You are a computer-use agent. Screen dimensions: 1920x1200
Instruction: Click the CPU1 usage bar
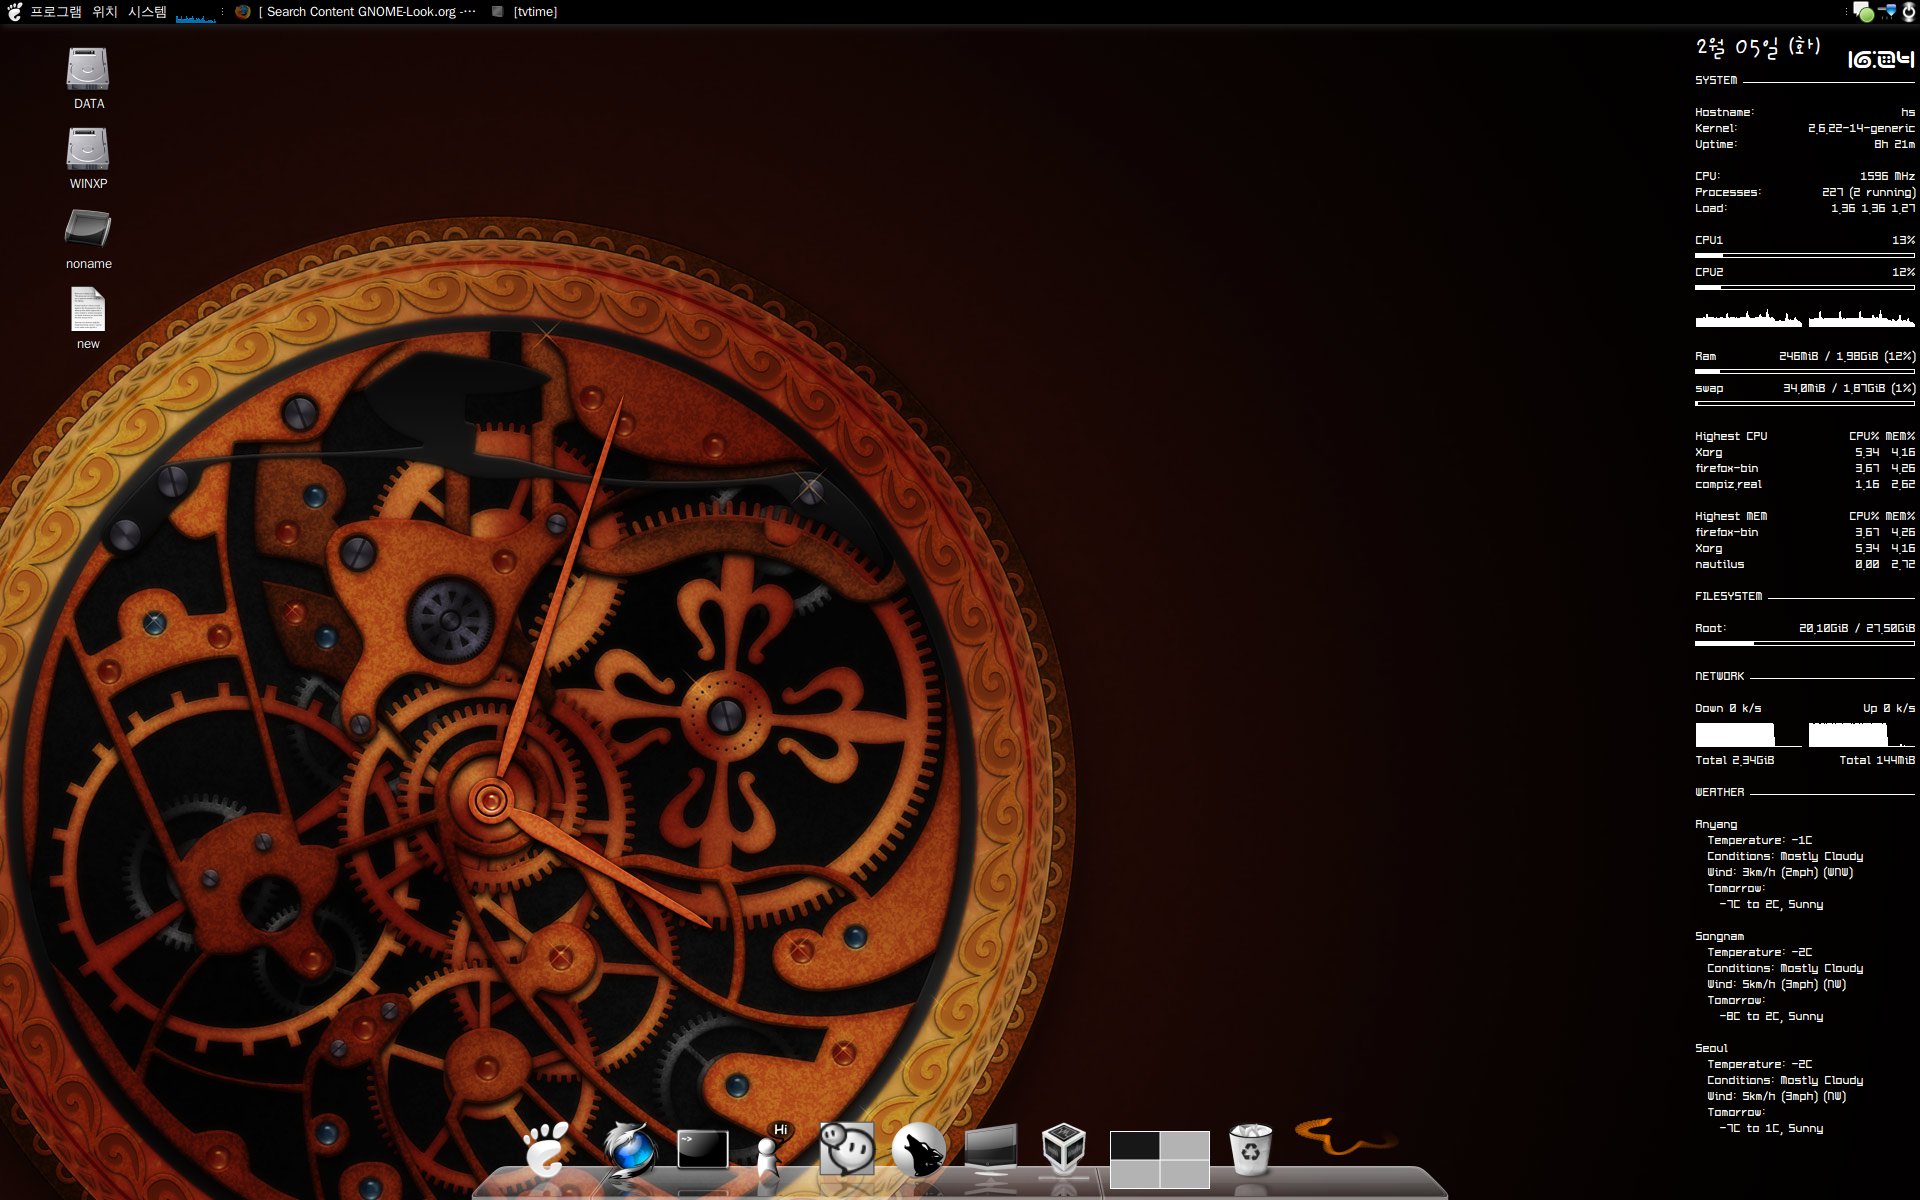[x=1804, y=256]
